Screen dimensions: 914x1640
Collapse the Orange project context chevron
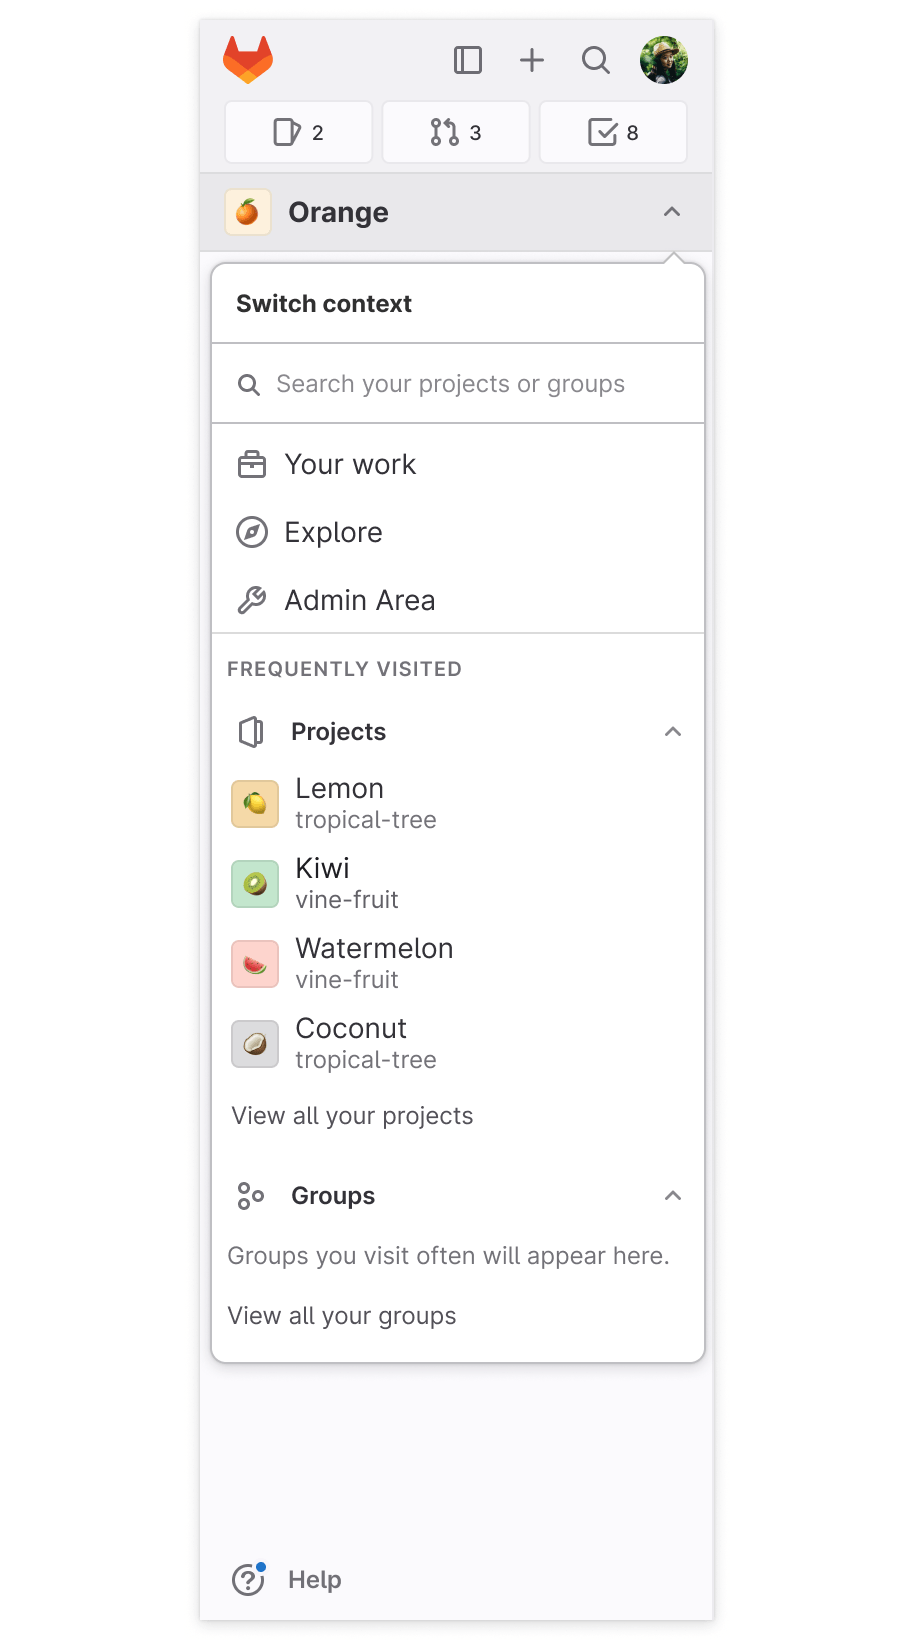pos(672,212)
